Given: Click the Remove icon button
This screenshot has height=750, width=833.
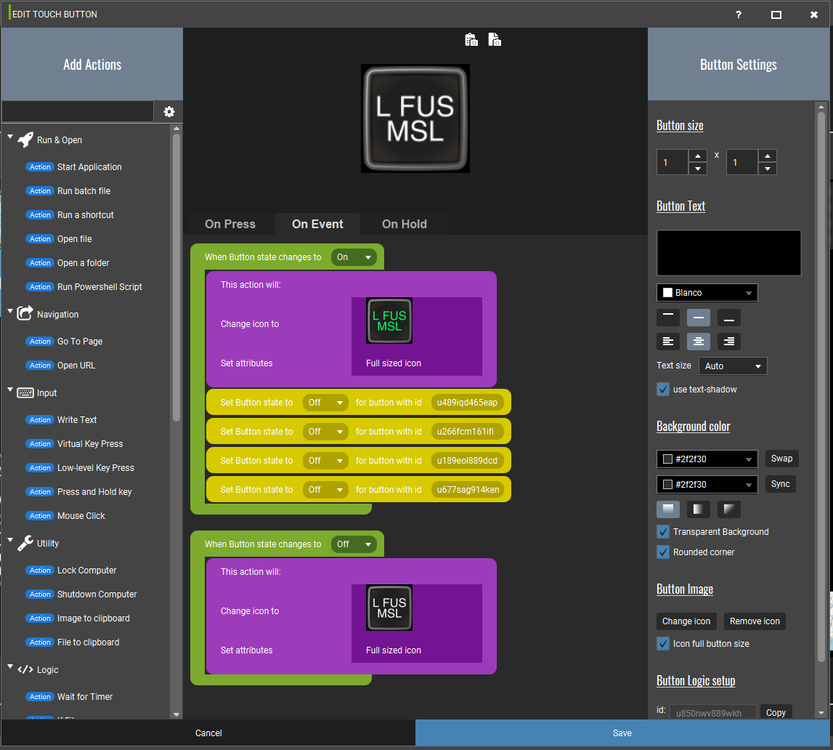Looking at the screenshot, I should (x=754, y=621).
